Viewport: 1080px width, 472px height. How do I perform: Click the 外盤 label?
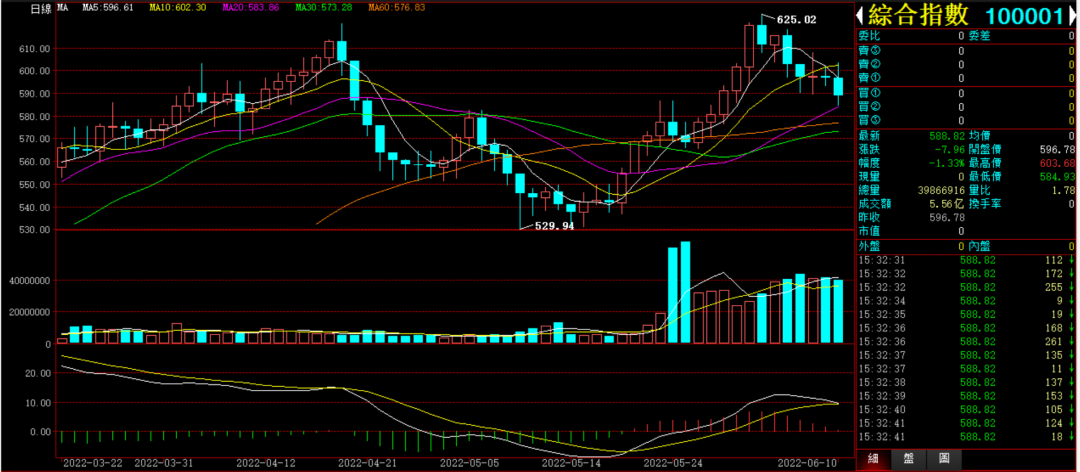point(868,246)
